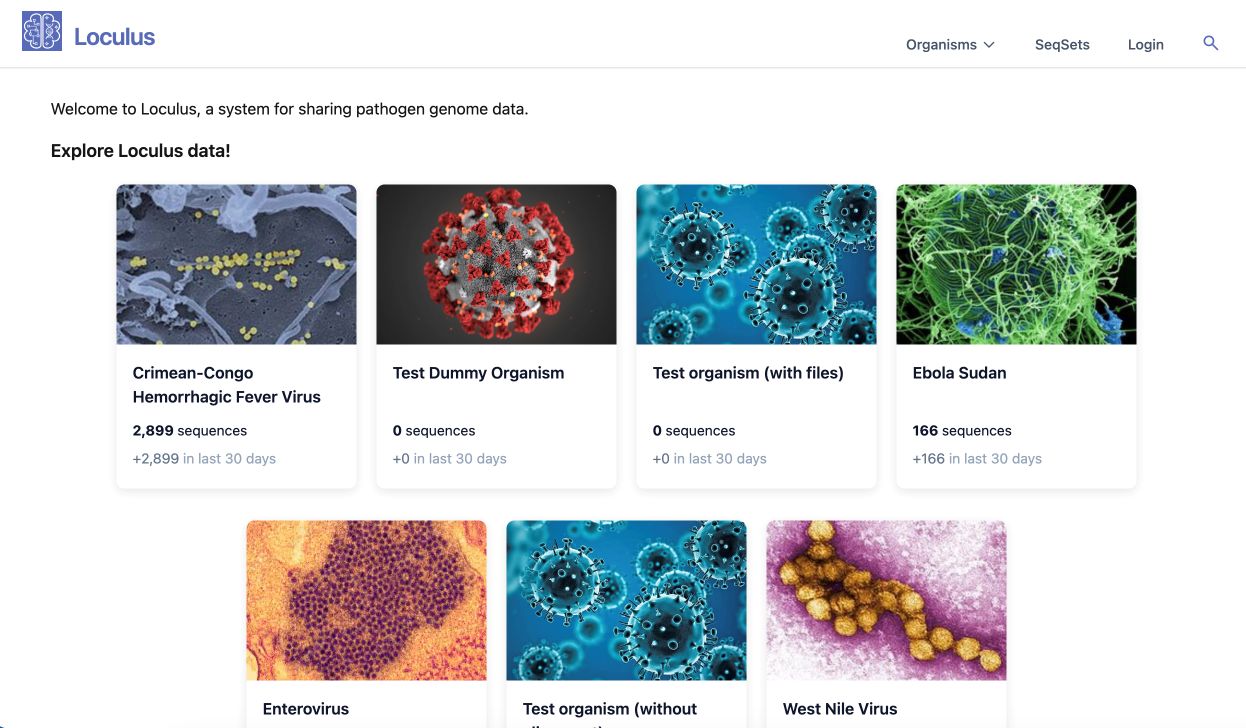Image resolution: width=1246 pixels, height=728 pixels.
Task: Click the 166 sequences count
Action: click(x=962, y=431)
